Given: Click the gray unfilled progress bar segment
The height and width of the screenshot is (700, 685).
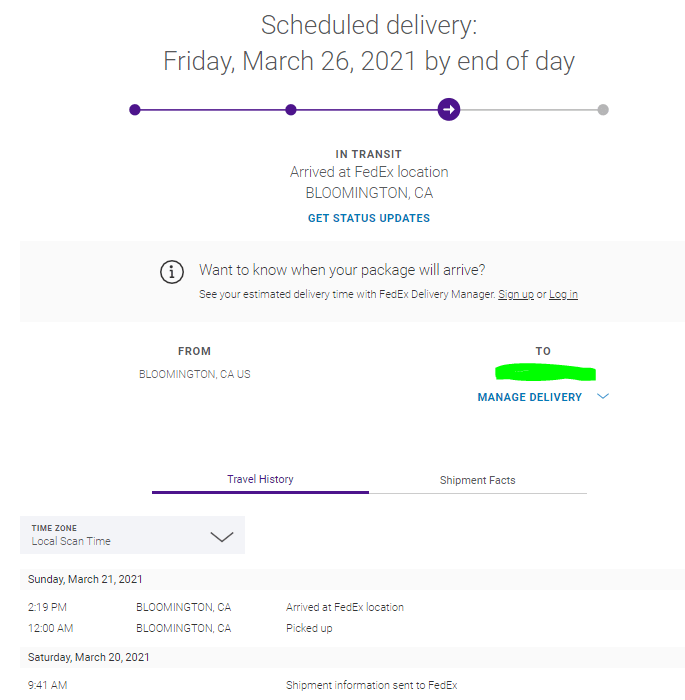Looking at the screenshot, I should coord(530,110).
